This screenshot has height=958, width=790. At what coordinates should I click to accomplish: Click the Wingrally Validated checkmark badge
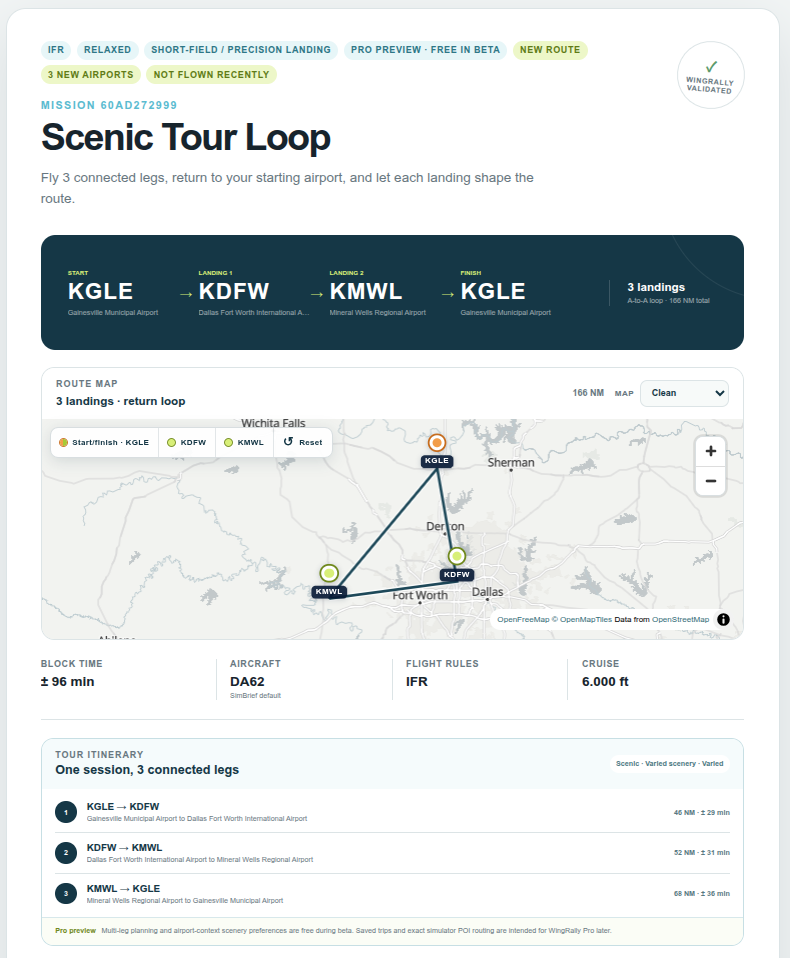711,75
